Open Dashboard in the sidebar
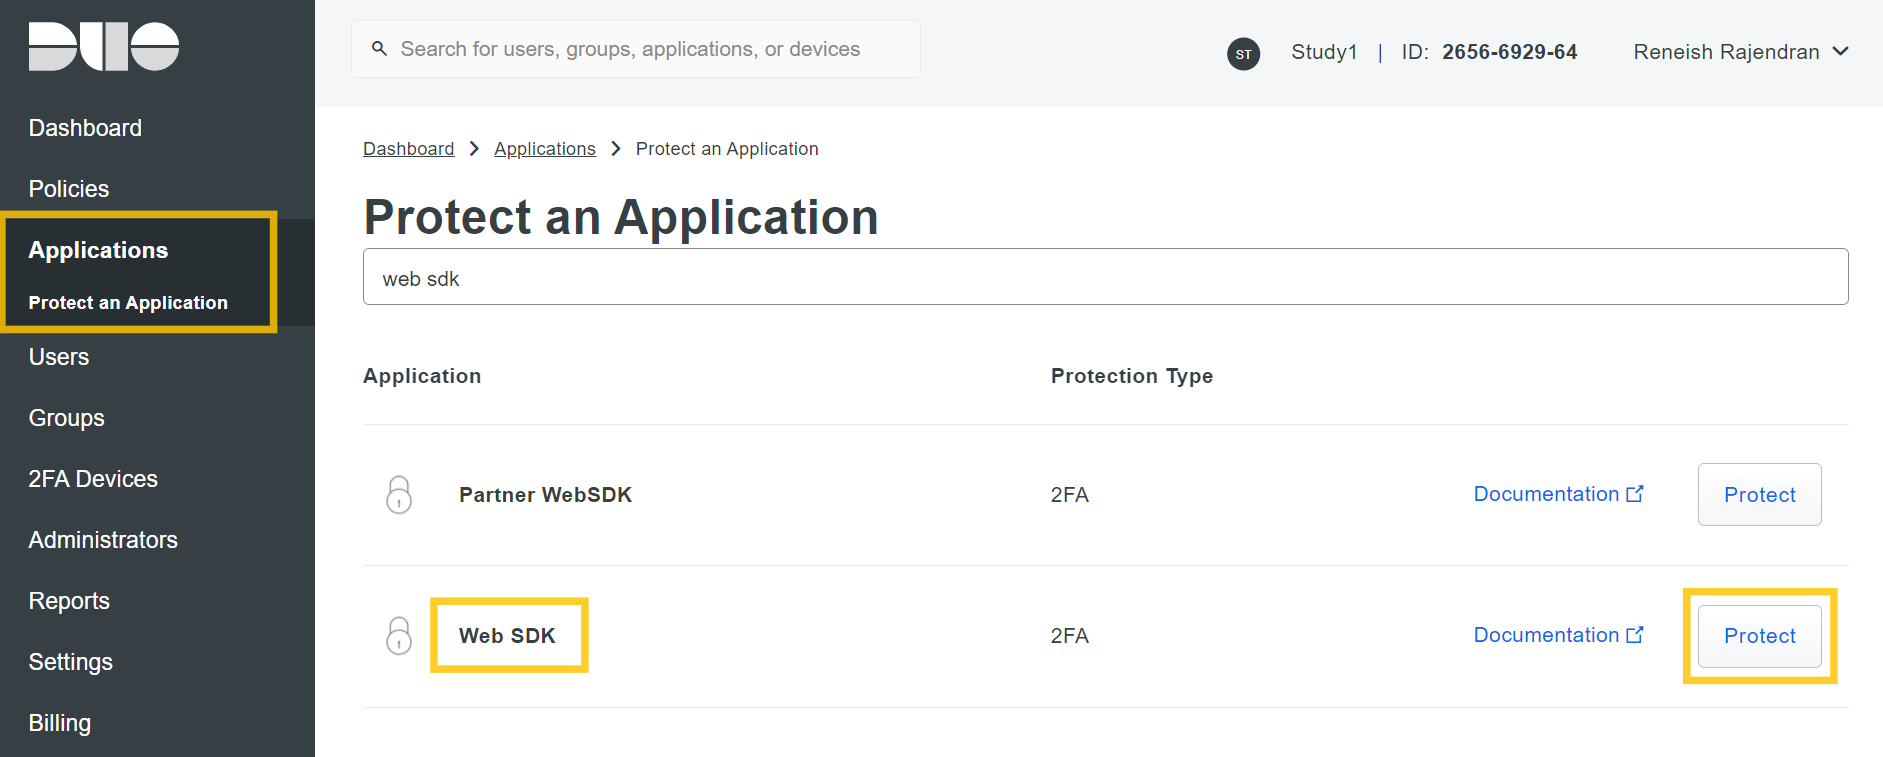Viewport: 1883px width, 757px height. click(85, 128)
